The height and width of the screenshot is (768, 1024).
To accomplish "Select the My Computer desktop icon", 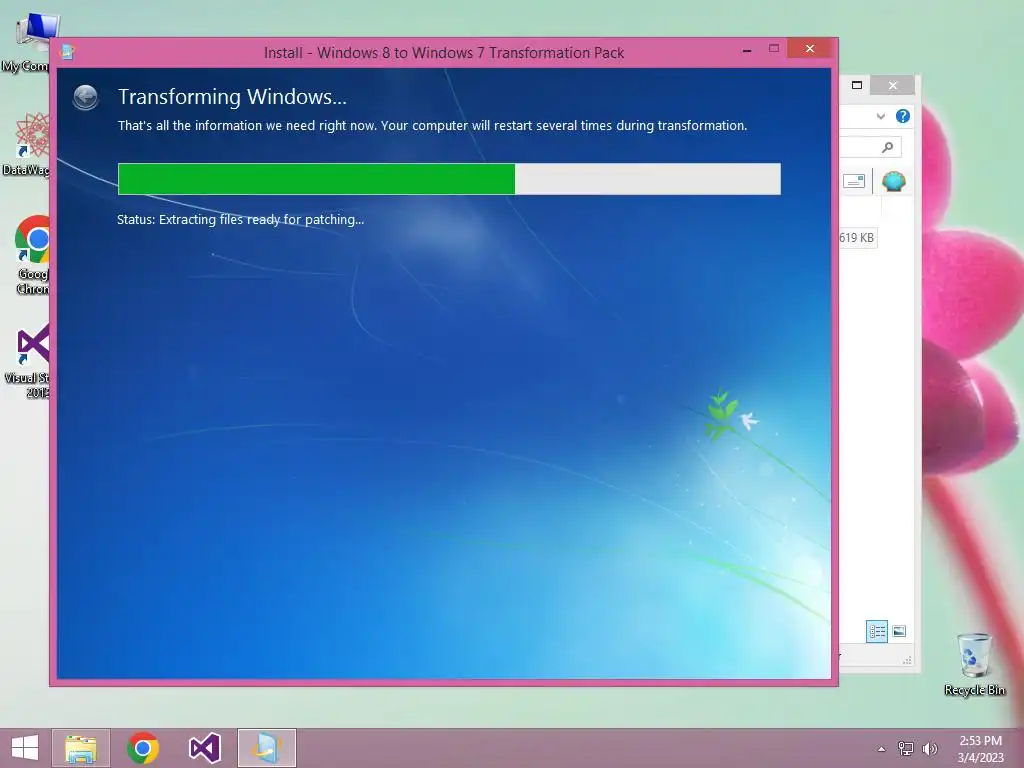I will [26, 42].
